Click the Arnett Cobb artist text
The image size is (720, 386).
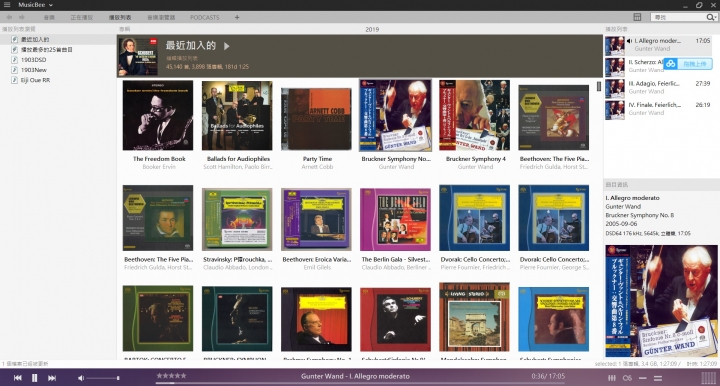(317, 167)
